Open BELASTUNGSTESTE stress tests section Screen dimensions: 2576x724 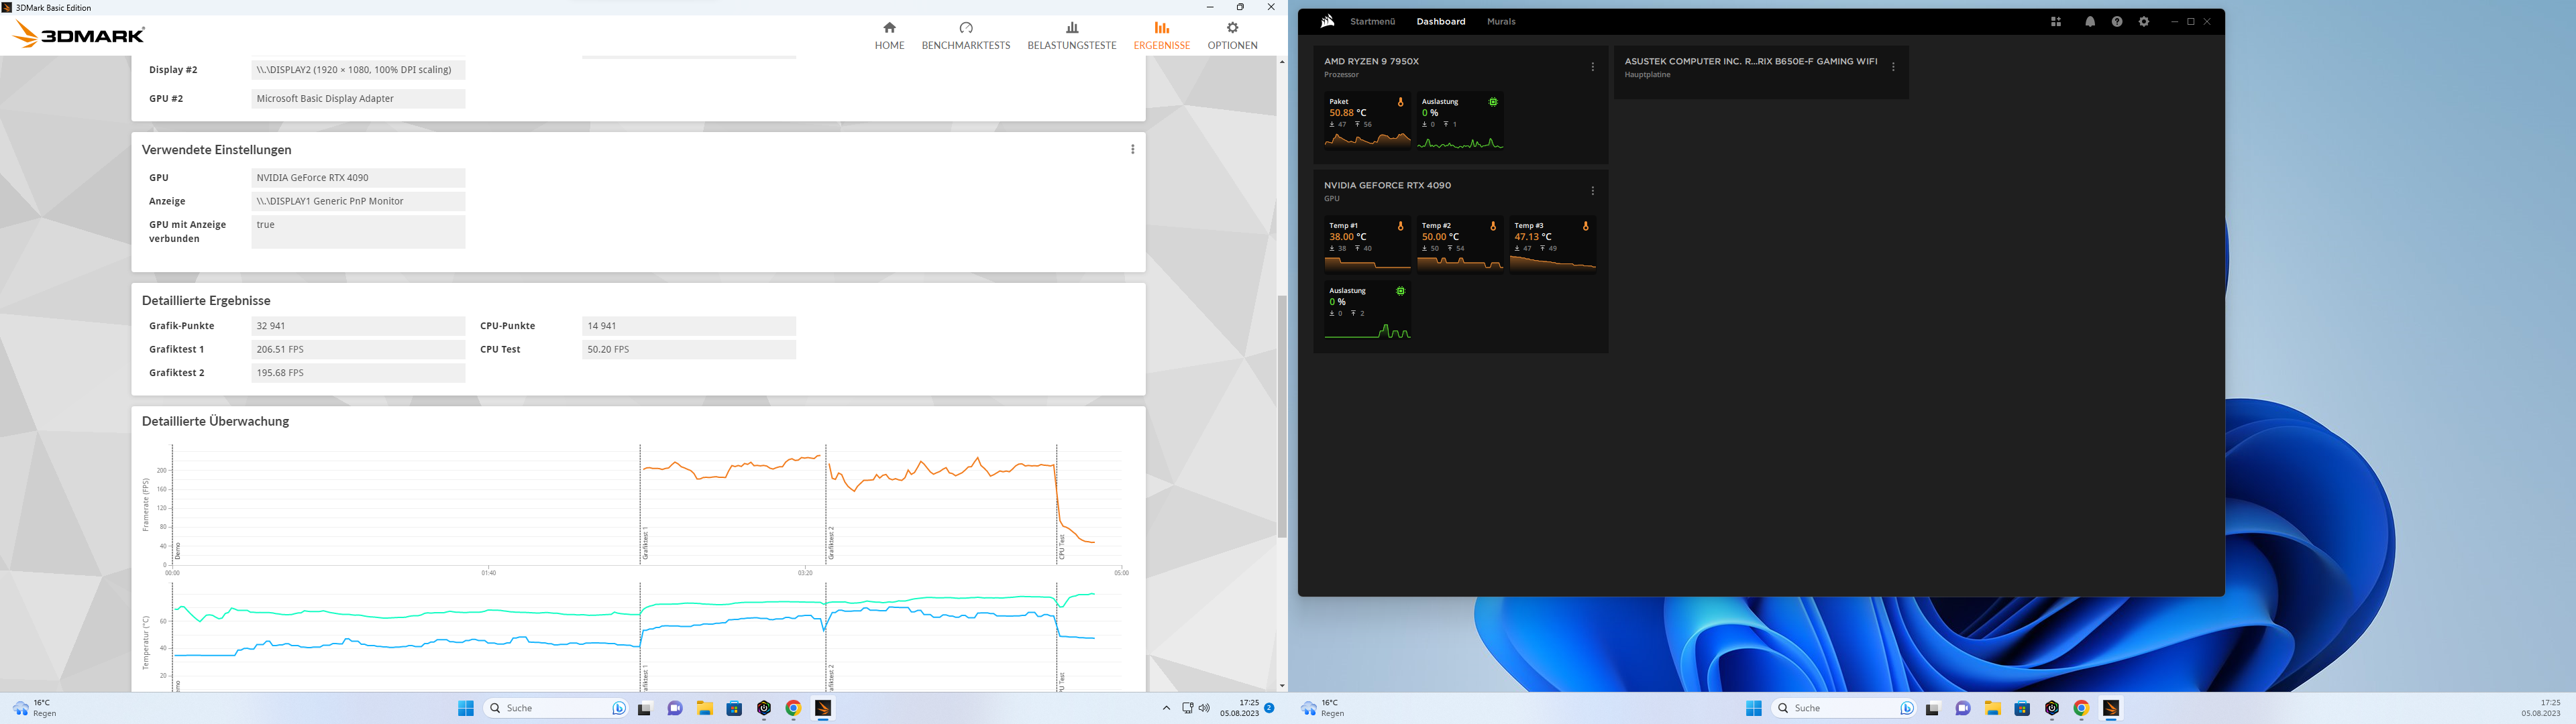pos(1071,35)
